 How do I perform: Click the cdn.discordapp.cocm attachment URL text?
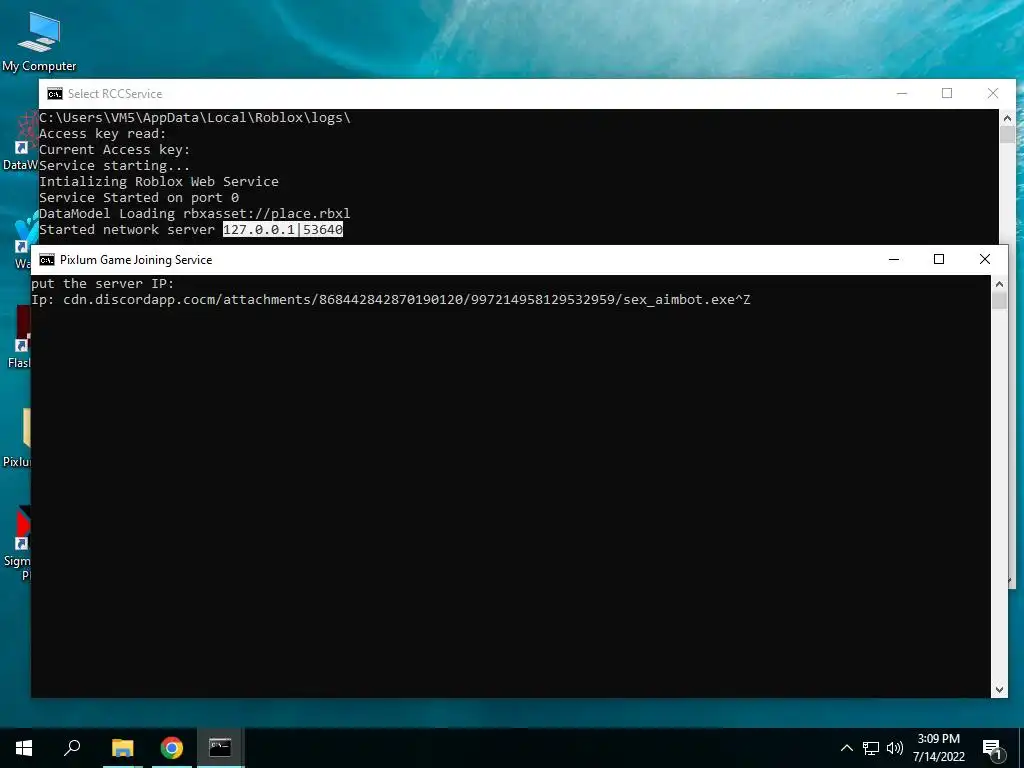[407, 300]
